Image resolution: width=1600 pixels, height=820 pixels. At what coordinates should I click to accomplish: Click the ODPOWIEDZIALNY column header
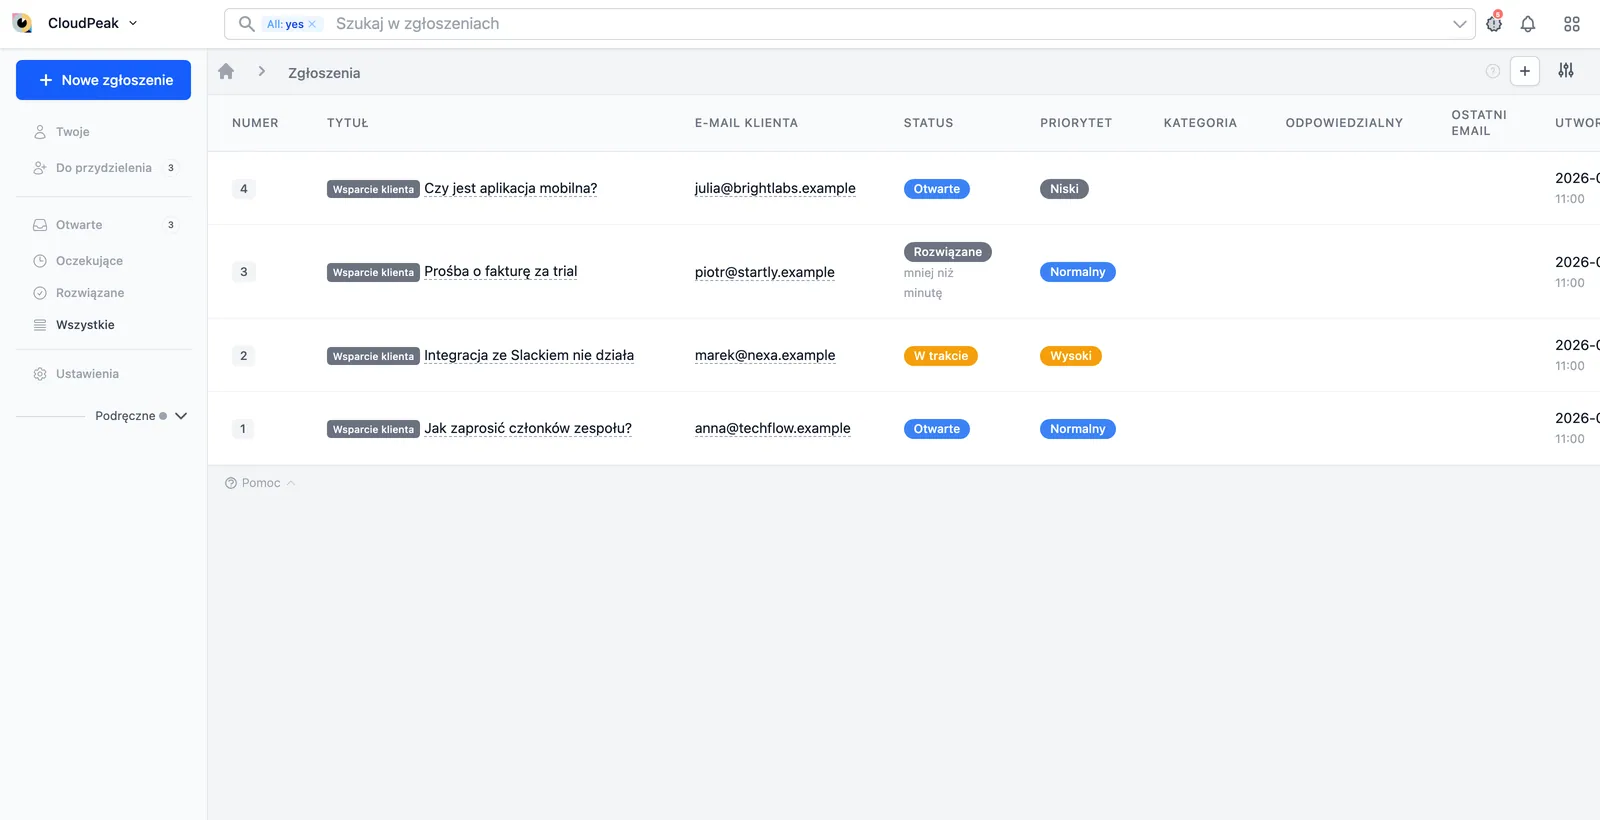pos(1344,123)
